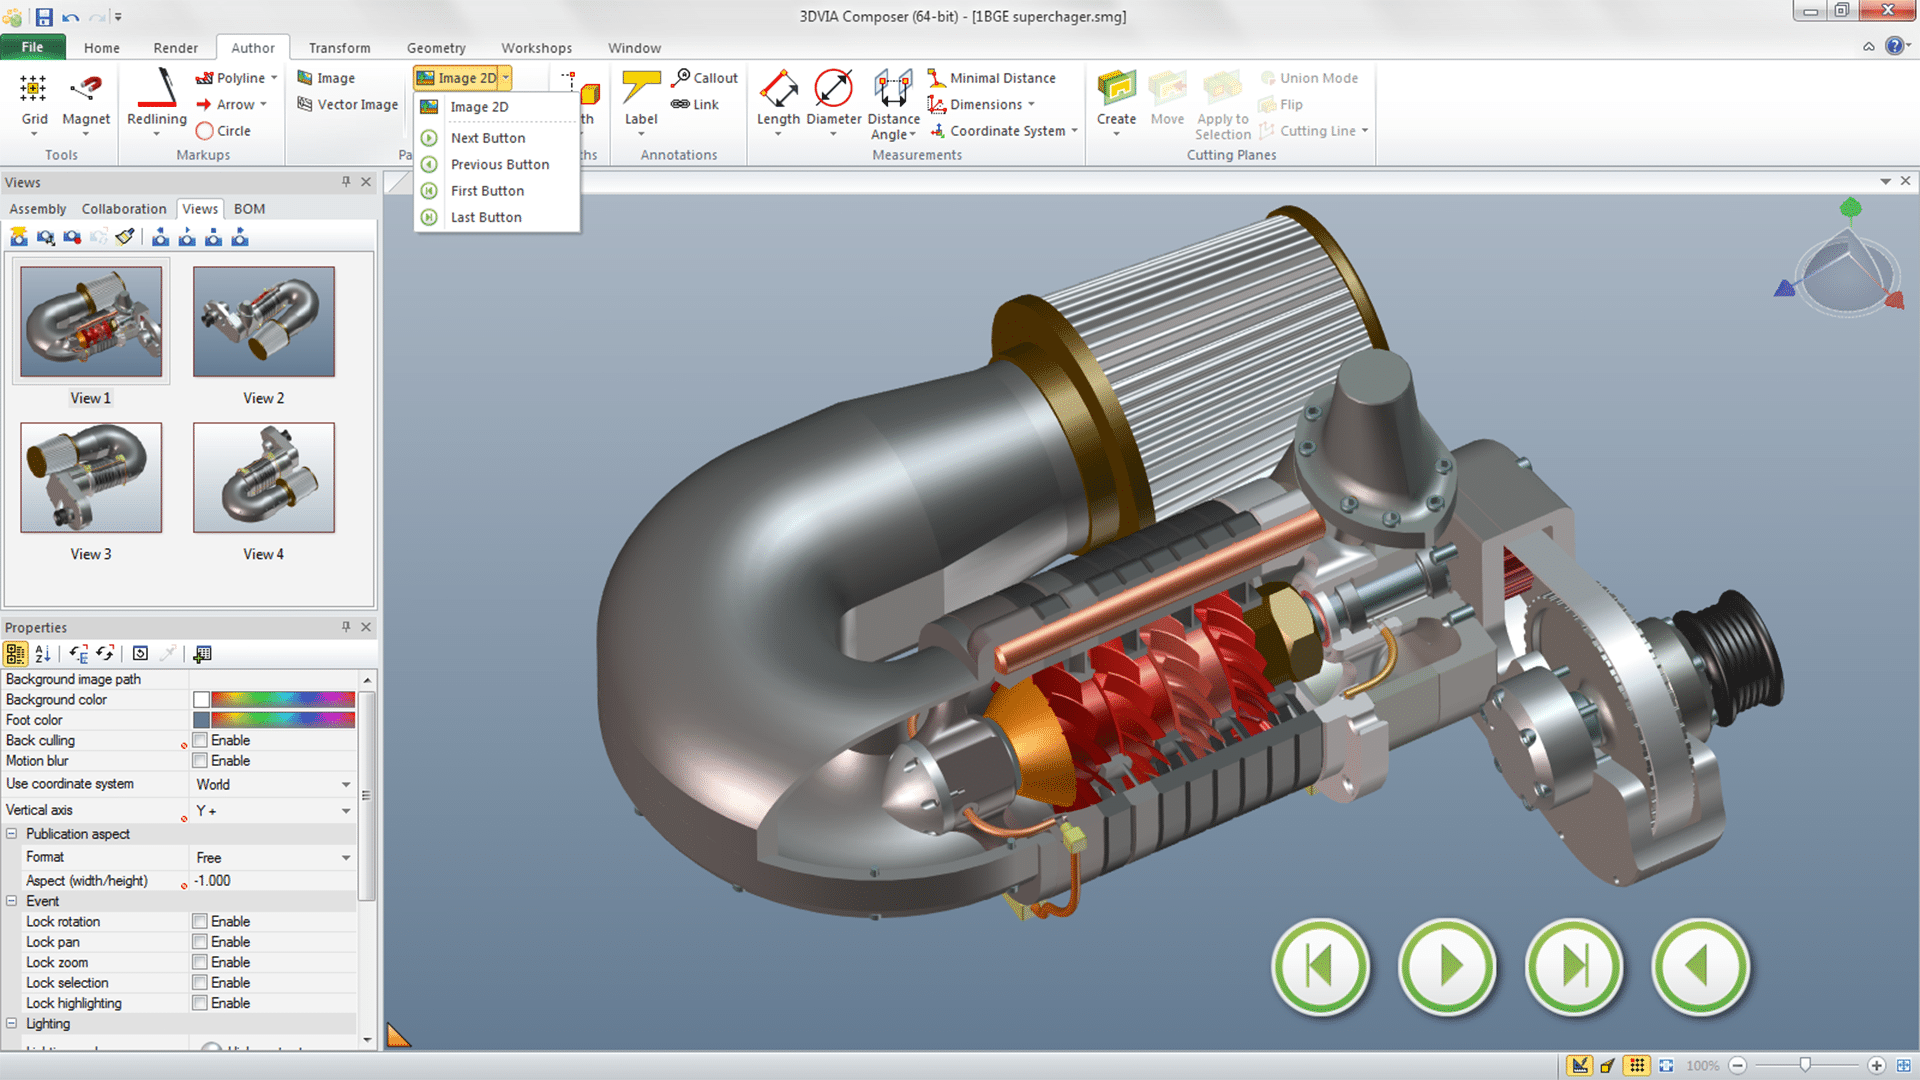Enable the Back culling checkbox

point(201,740)
